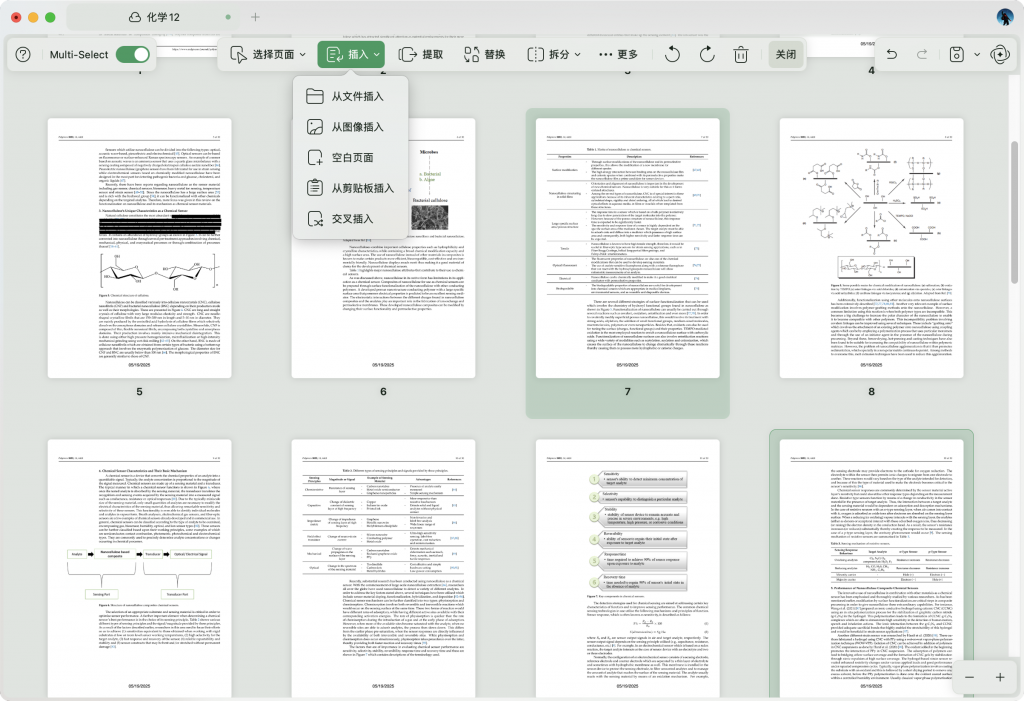This screenshot has height=701, width=1024.
Task: Undo the last action
Action: pos(891,55)
